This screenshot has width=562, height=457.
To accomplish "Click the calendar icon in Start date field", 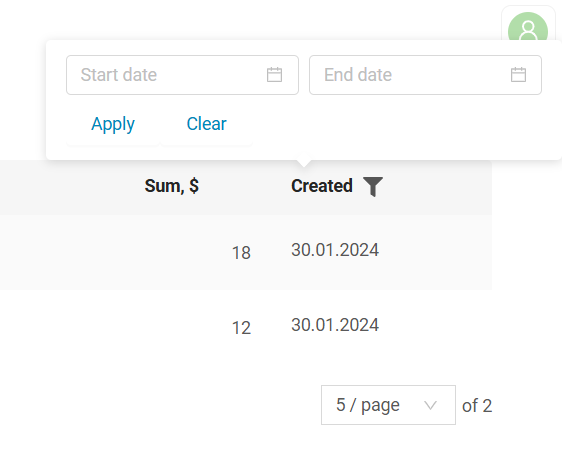I will coord(274,75).
